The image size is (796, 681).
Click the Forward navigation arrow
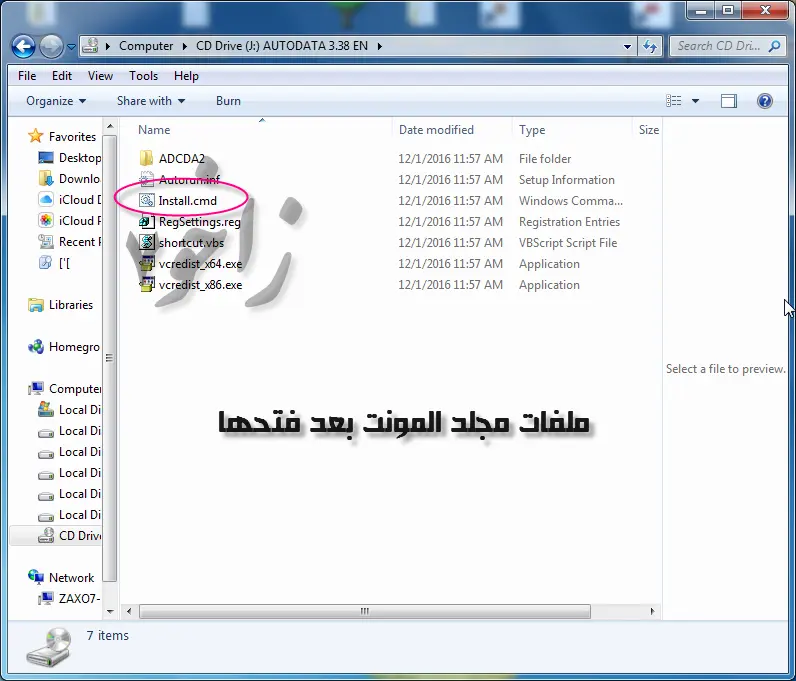pyautogui.click(x=51, y=46)
